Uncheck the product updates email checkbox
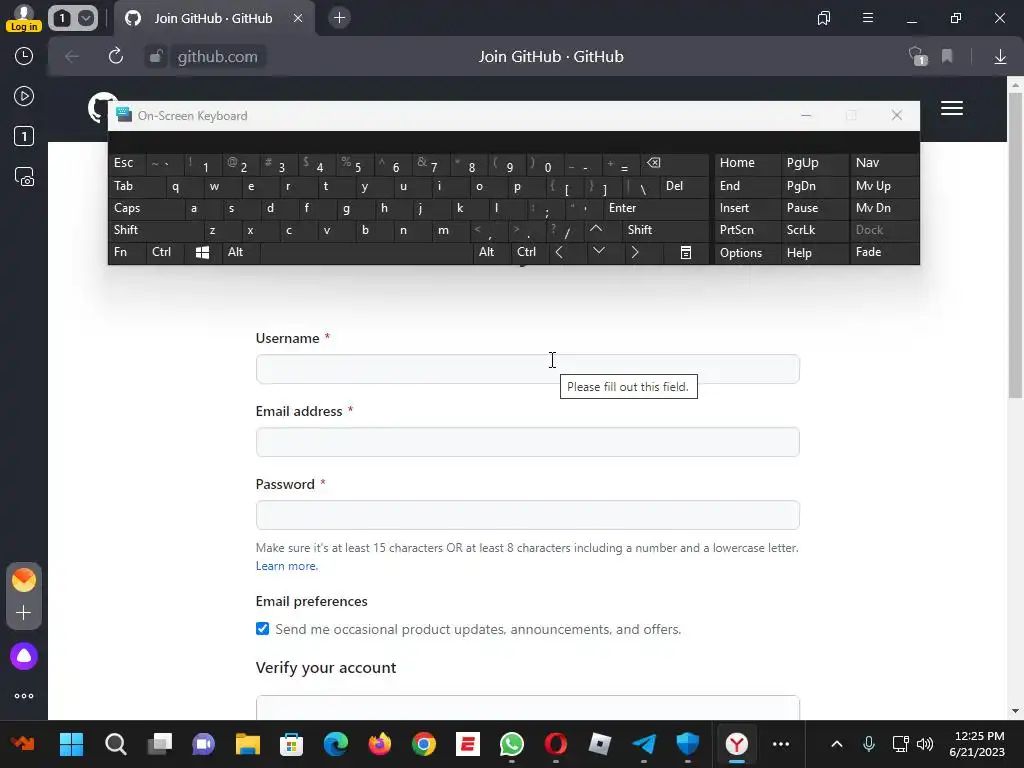The height and width of the screenshot is (768, 1024). coord(263,629)
